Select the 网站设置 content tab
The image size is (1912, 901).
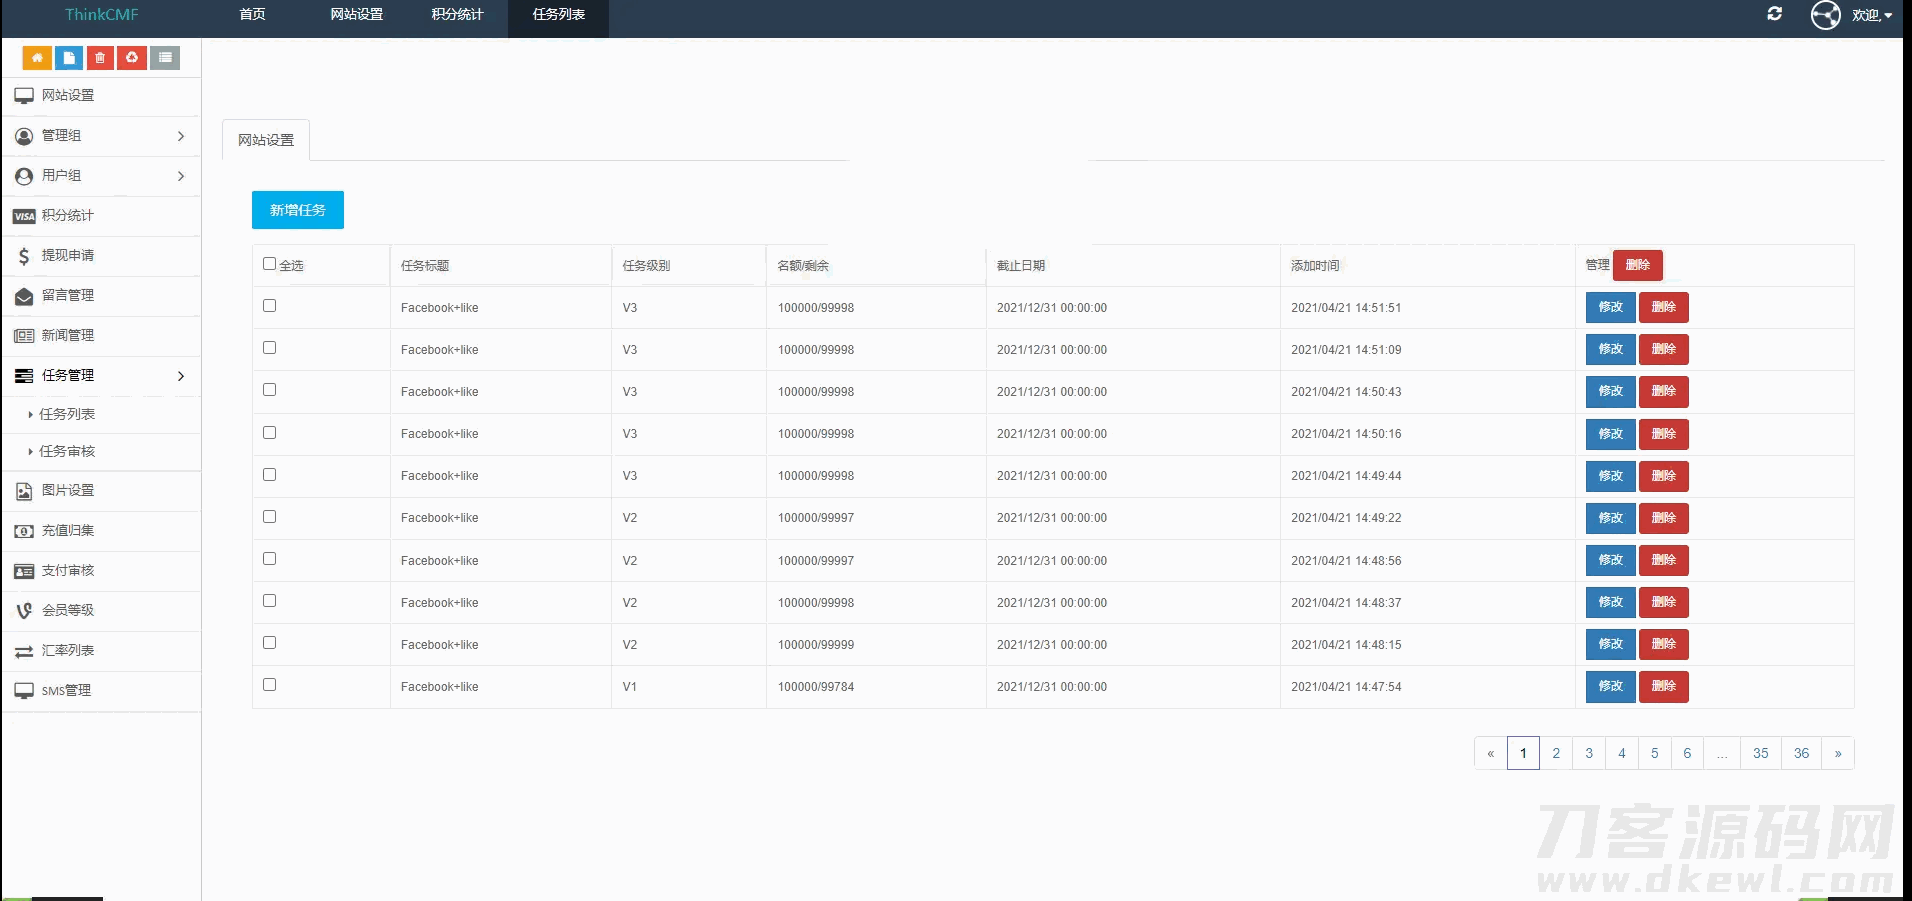[x=266, y=140]
